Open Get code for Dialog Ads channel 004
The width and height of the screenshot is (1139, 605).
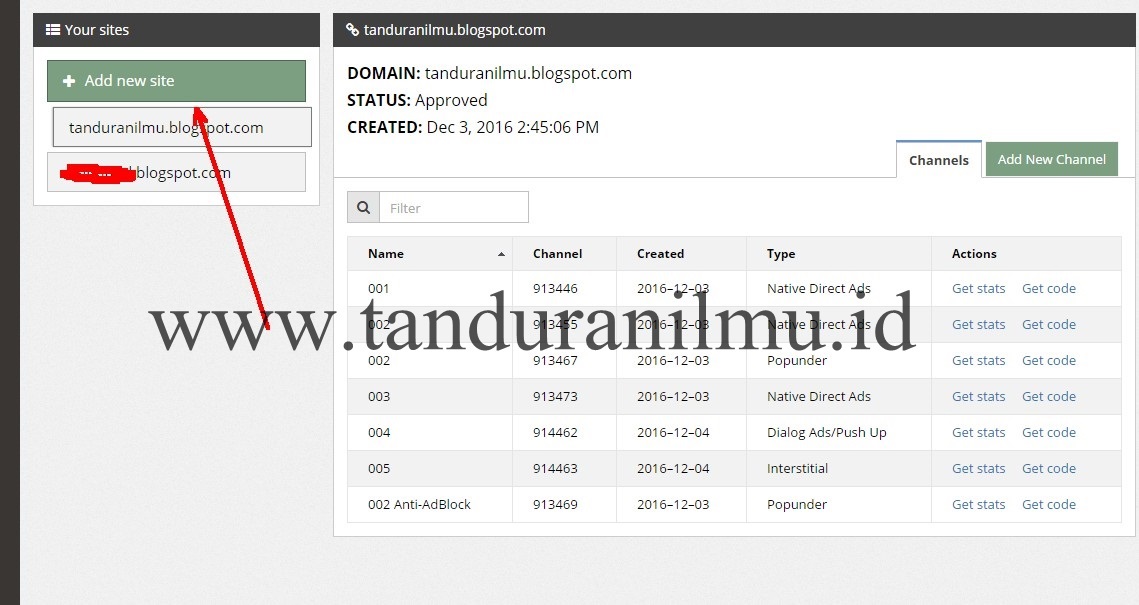pyautogui.click(x=1048, y=432)
